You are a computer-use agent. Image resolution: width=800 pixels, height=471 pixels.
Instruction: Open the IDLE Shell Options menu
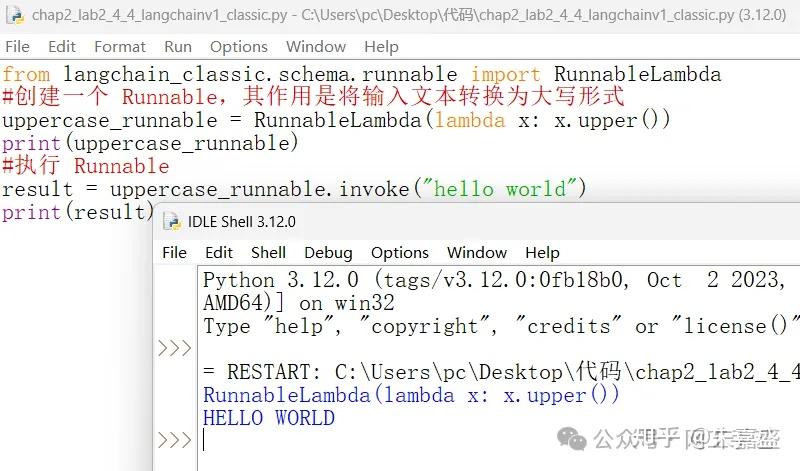point(399,253)
